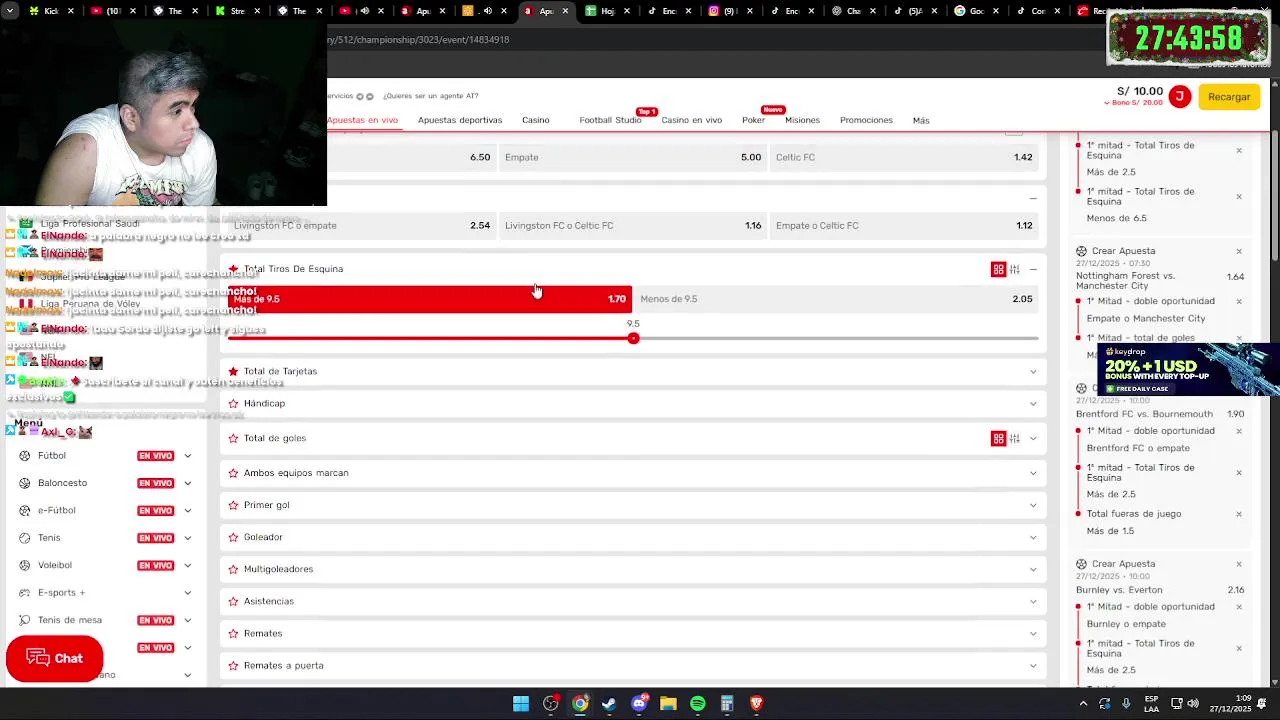Collapse Total Tiros De Esquina section

(x=1033, y=269)
